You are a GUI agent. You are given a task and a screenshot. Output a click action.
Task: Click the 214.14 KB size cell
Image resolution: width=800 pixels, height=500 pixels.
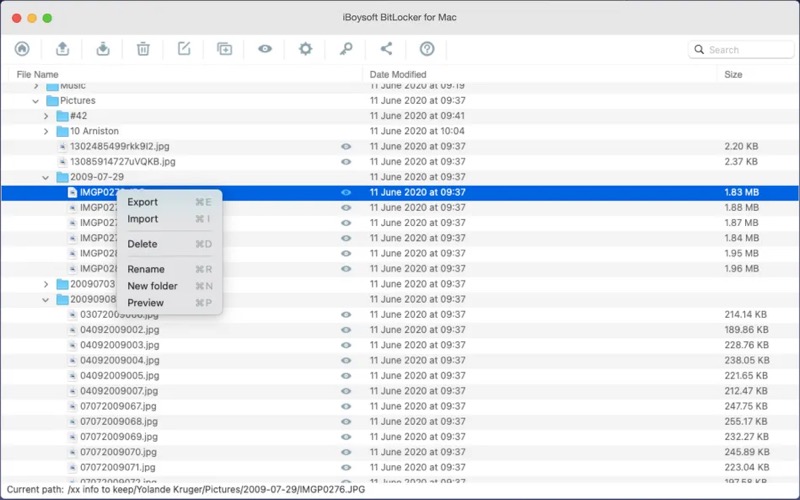coord(746,314)
